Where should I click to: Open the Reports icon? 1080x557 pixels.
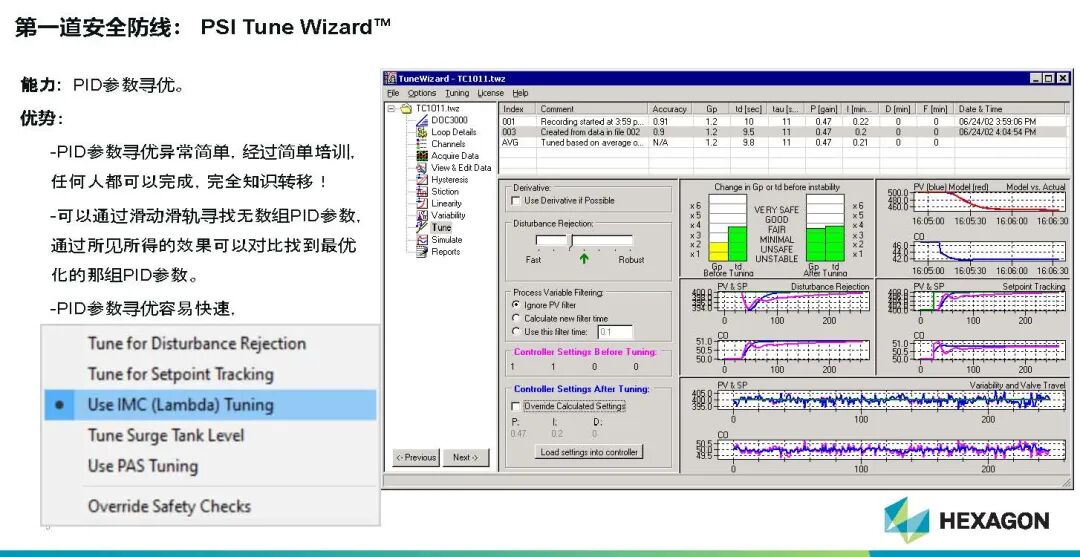pyautogui.click(x=422, y=251)
